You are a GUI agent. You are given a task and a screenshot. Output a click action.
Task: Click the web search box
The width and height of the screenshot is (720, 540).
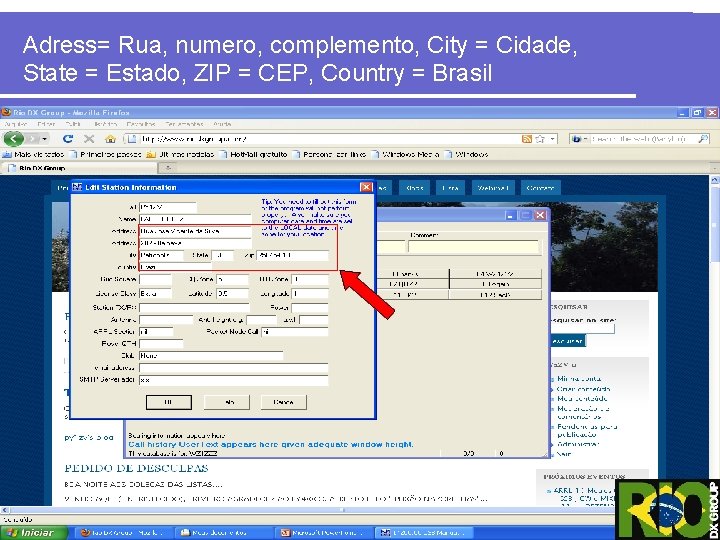click(643, 139)
